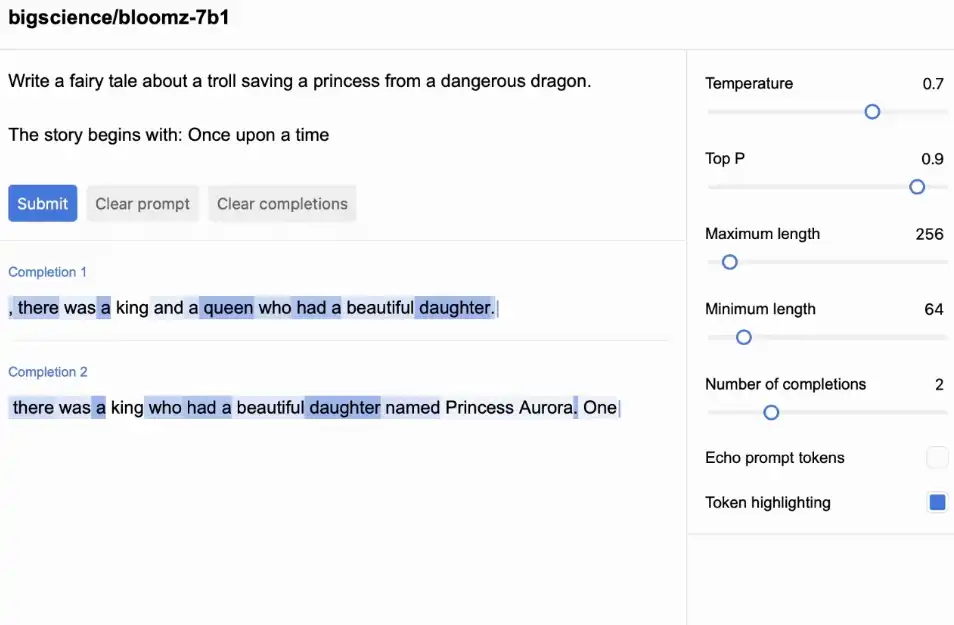Image resolution: width=954 pixels, height=625 pixels.
Task: Click the Minimum length value 64
Action: [x=933, y=309]
